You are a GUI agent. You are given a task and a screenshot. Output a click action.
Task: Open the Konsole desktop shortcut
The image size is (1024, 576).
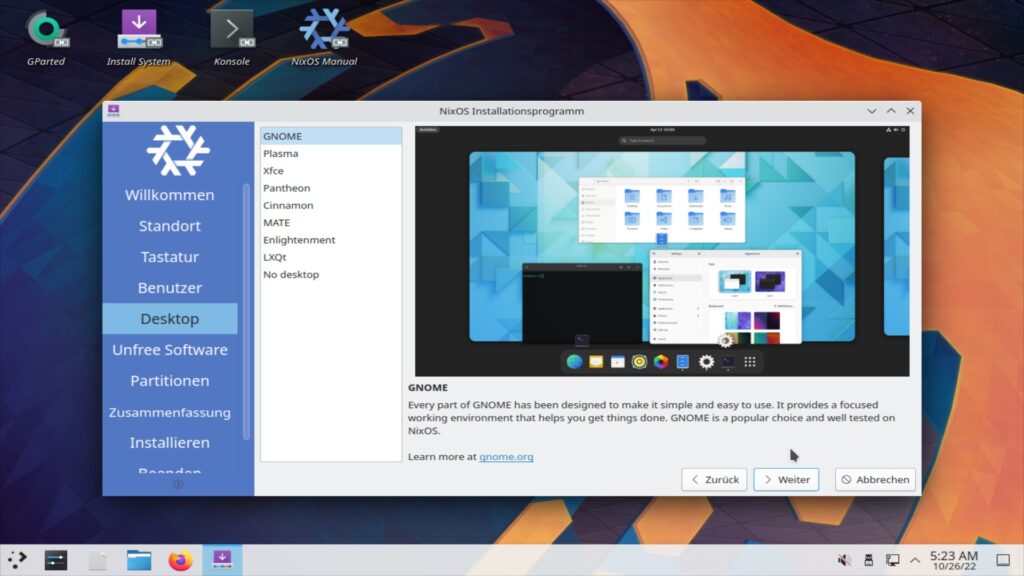point(232,38)
